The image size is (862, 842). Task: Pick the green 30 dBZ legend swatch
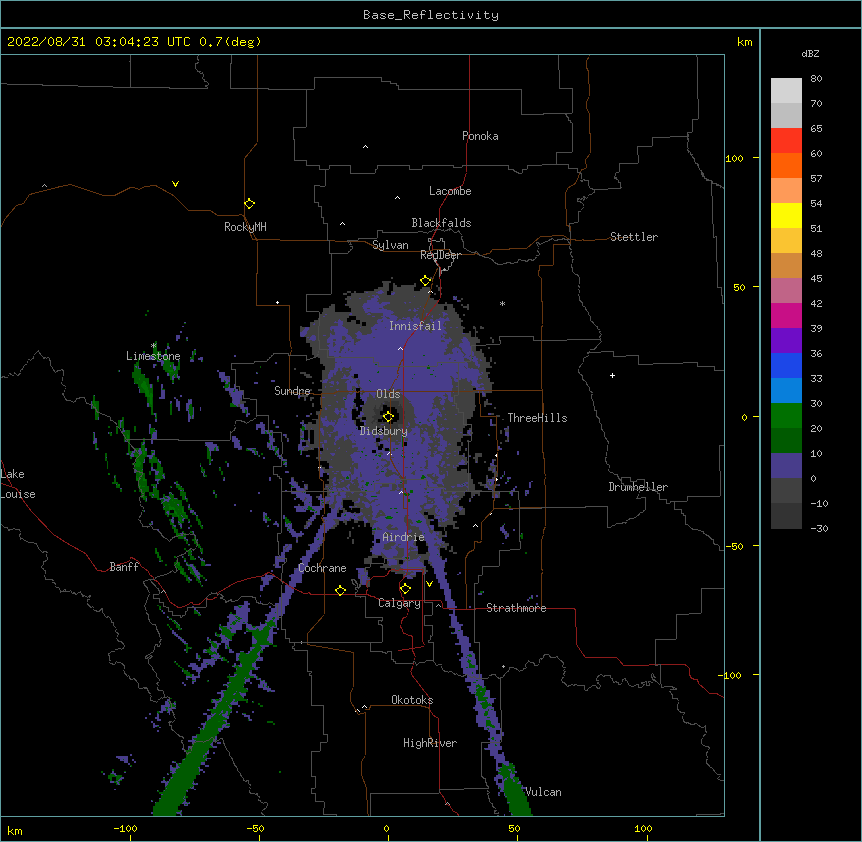786,416
